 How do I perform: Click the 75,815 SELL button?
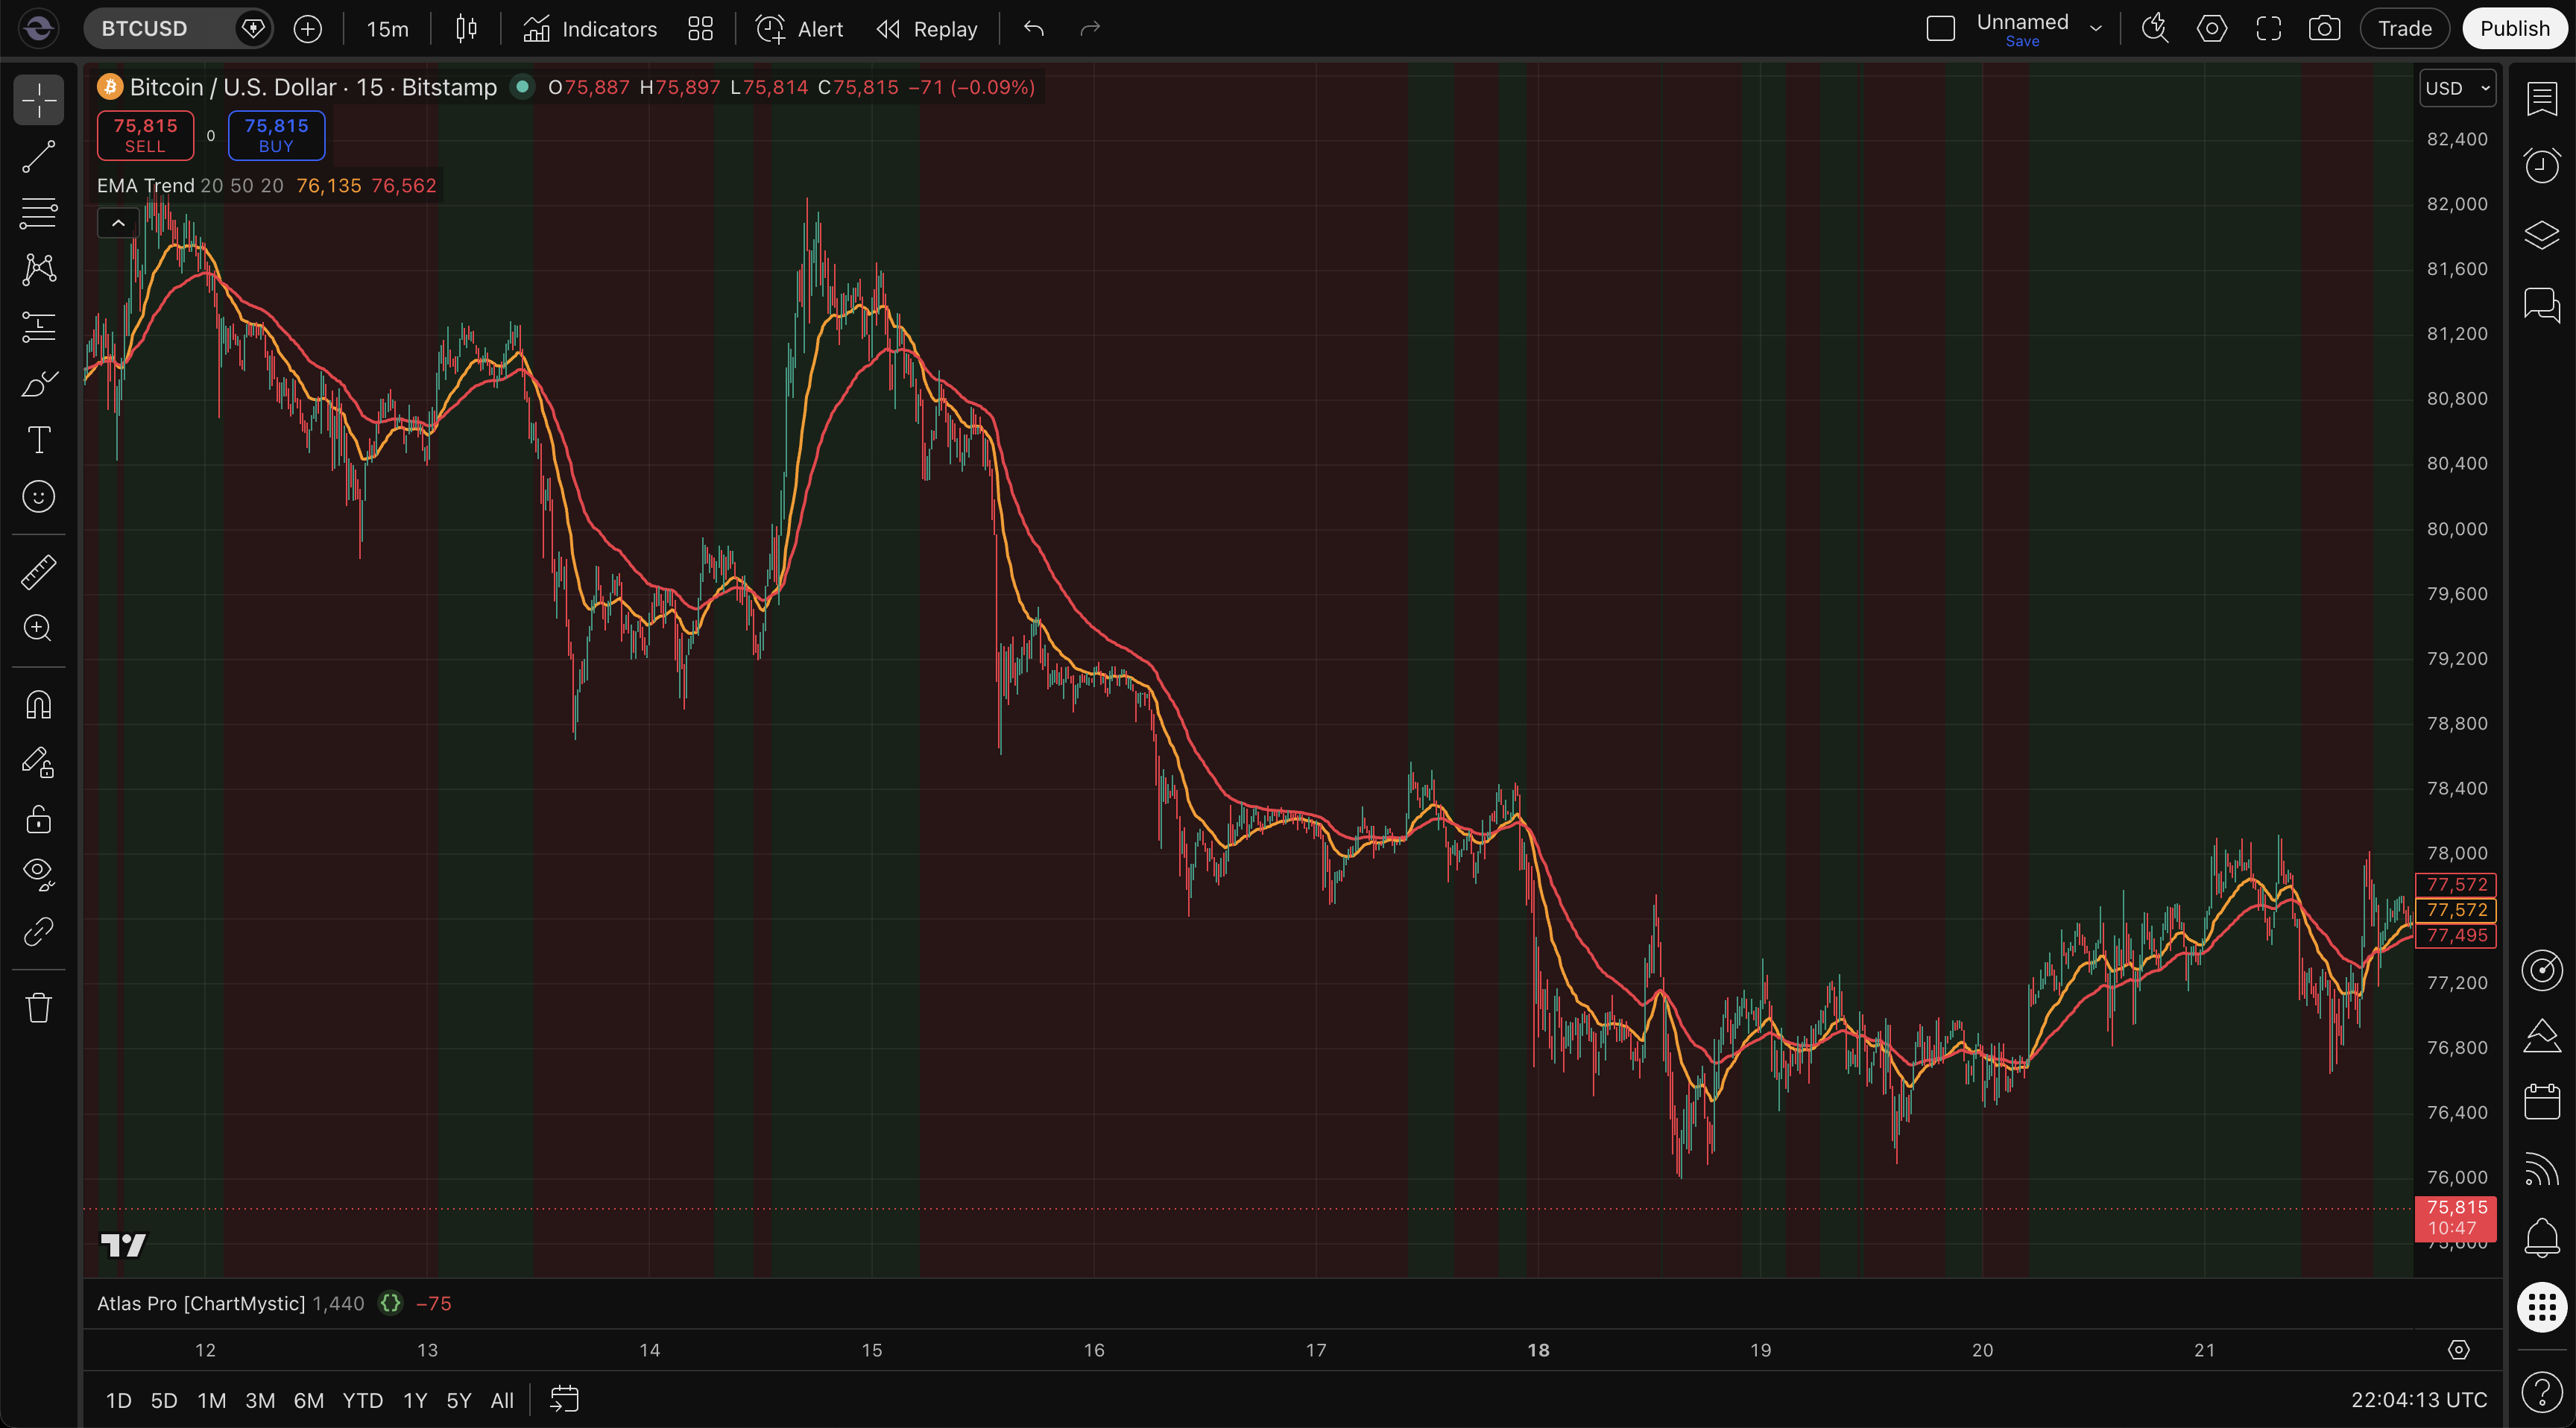point(145,135)
